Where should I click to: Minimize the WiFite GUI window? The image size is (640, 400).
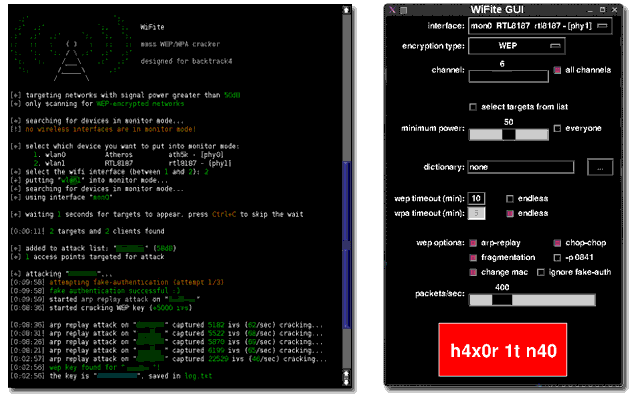590,10
